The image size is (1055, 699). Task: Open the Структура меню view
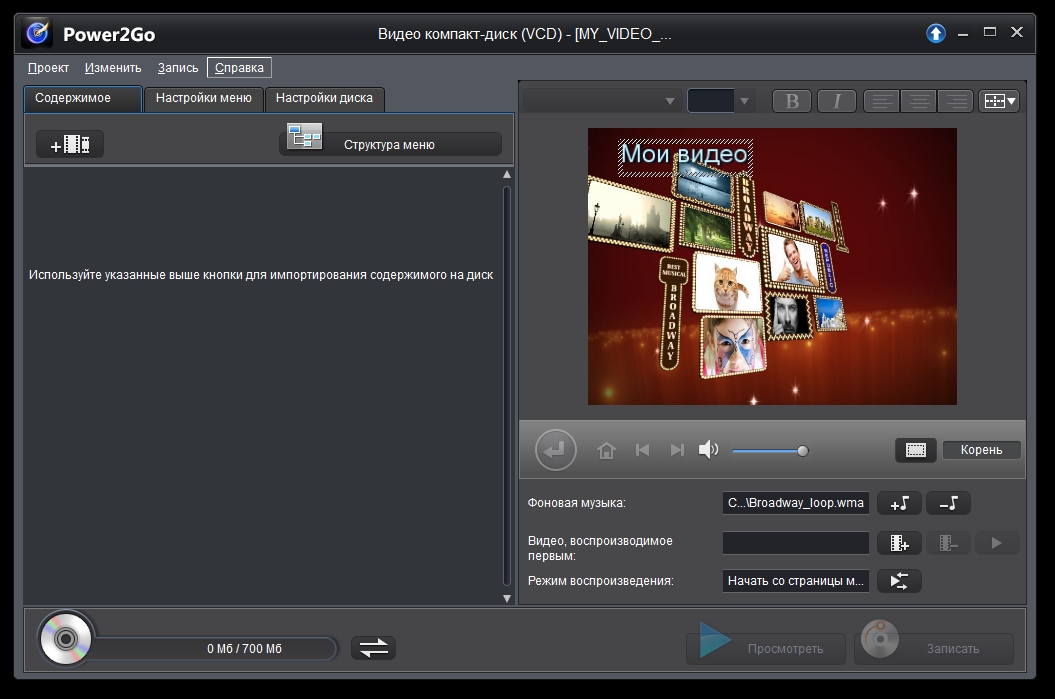click(x=390, y=144)
